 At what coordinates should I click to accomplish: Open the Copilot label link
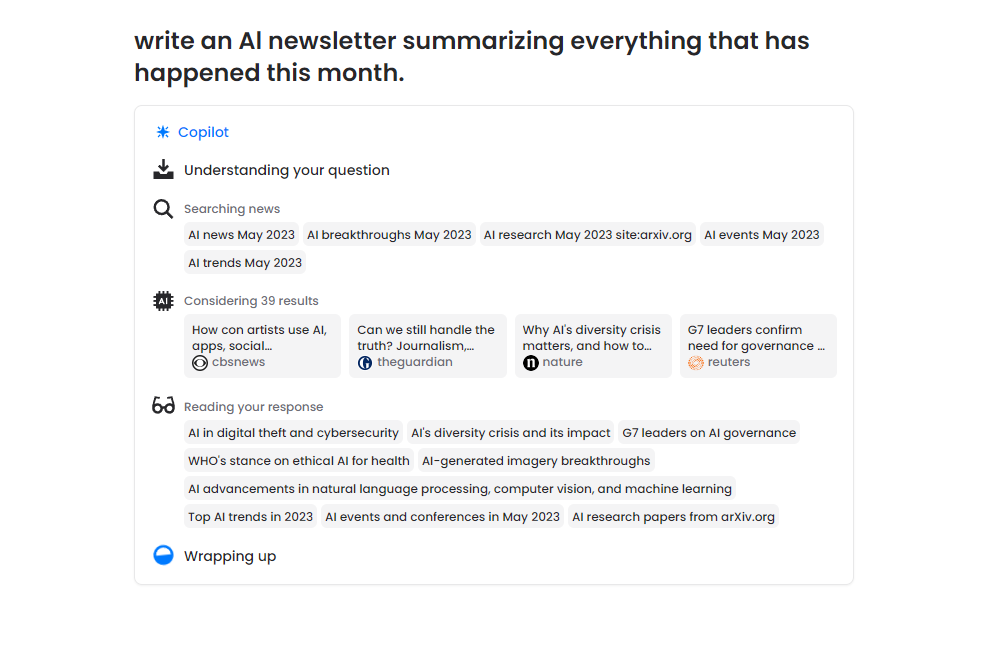(203, 132)
